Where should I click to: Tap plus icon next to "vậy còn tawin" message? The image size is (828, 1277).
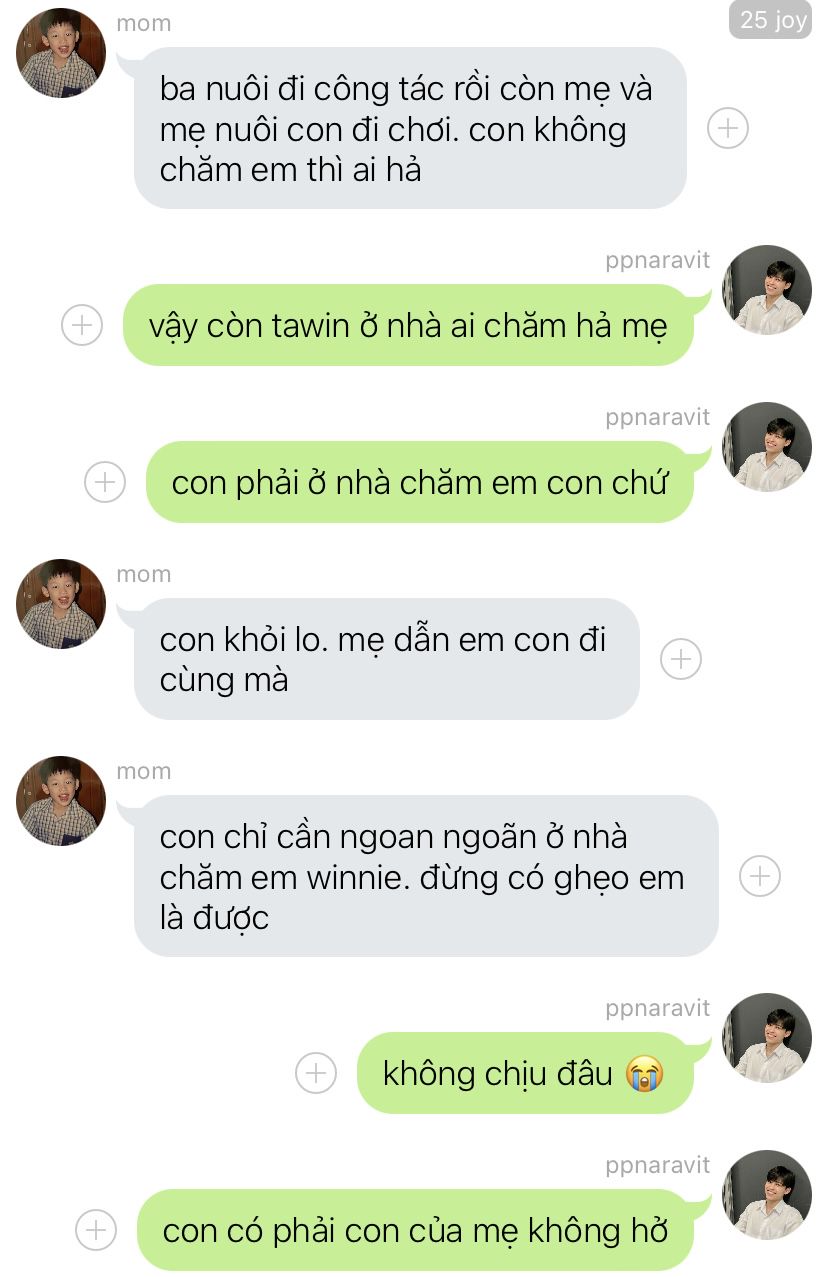82,325
